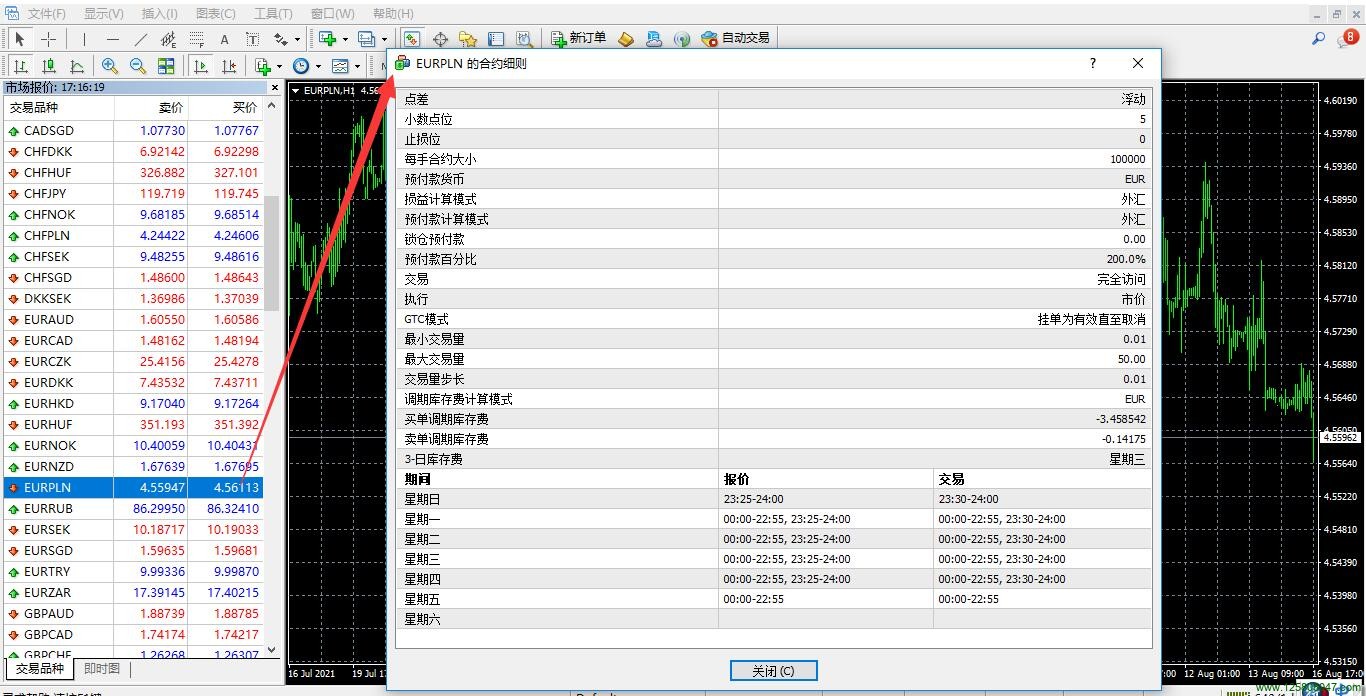
Task: Open the 图表(C) menu
Action: 216,14
